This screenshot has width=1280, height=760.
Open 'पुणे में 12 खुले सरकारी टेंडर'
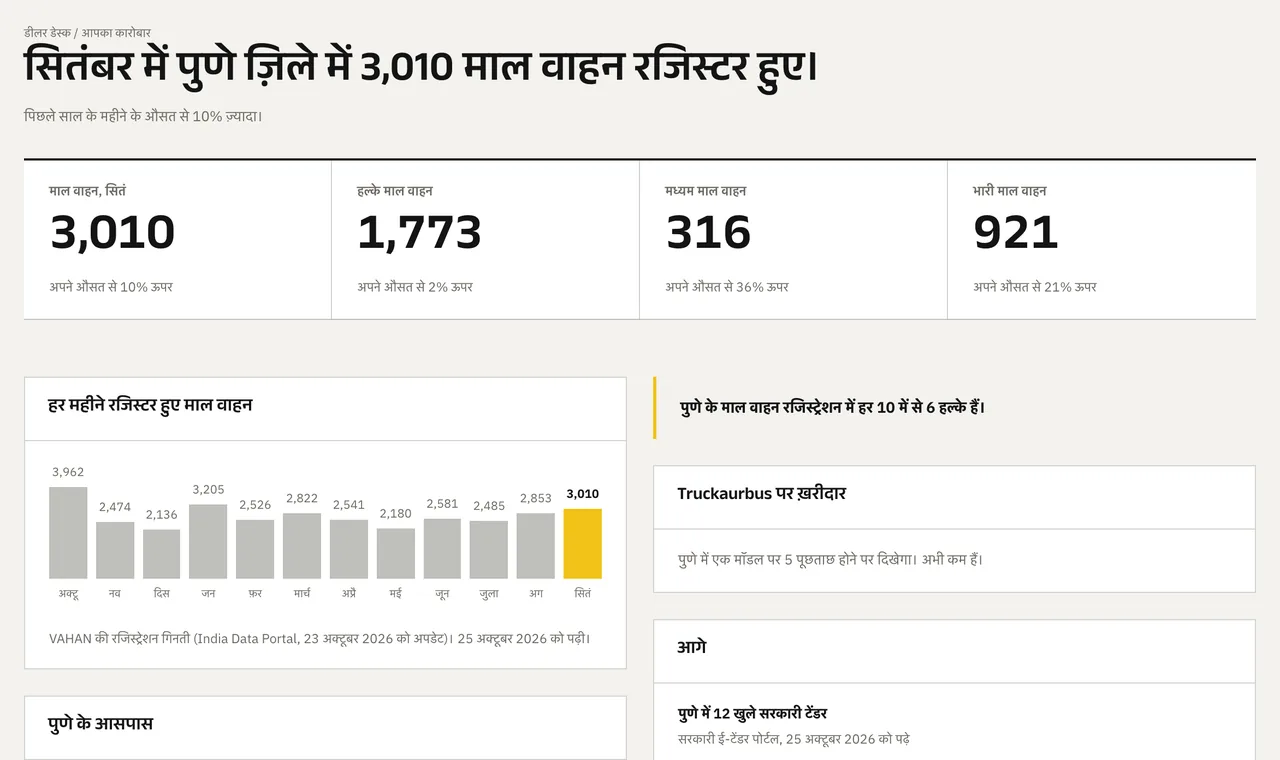point(752,713)
